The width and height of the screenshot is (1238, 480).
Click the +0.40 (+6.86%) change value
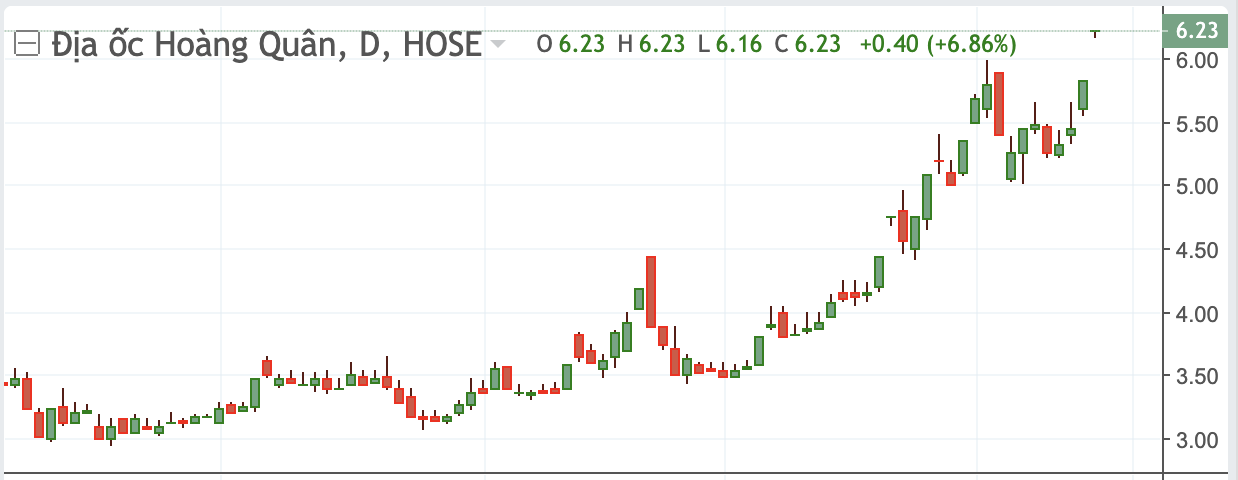pos(938,44)
